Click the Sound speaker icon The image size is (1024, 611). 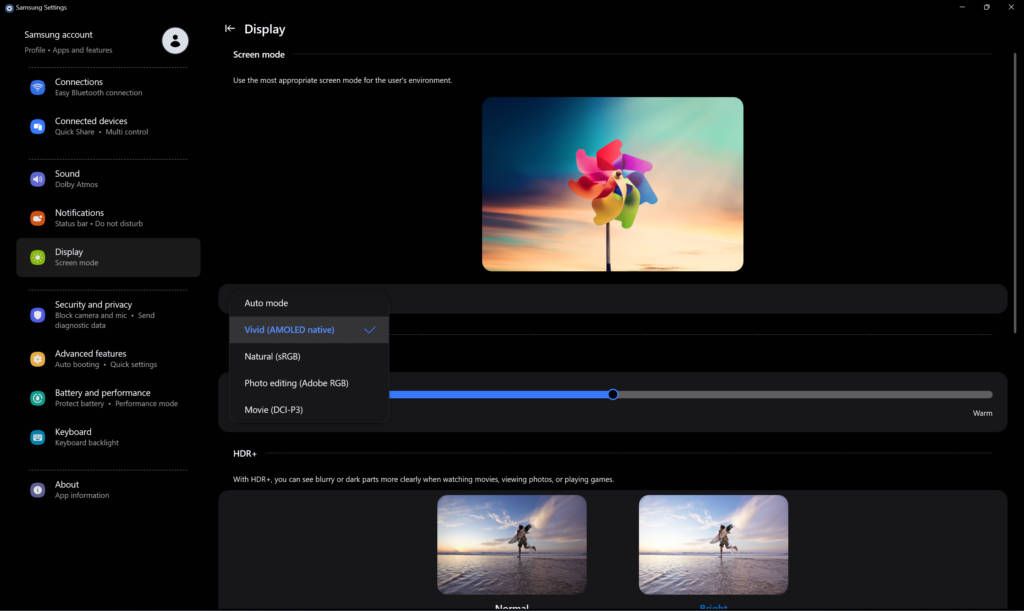click(38, 179)
